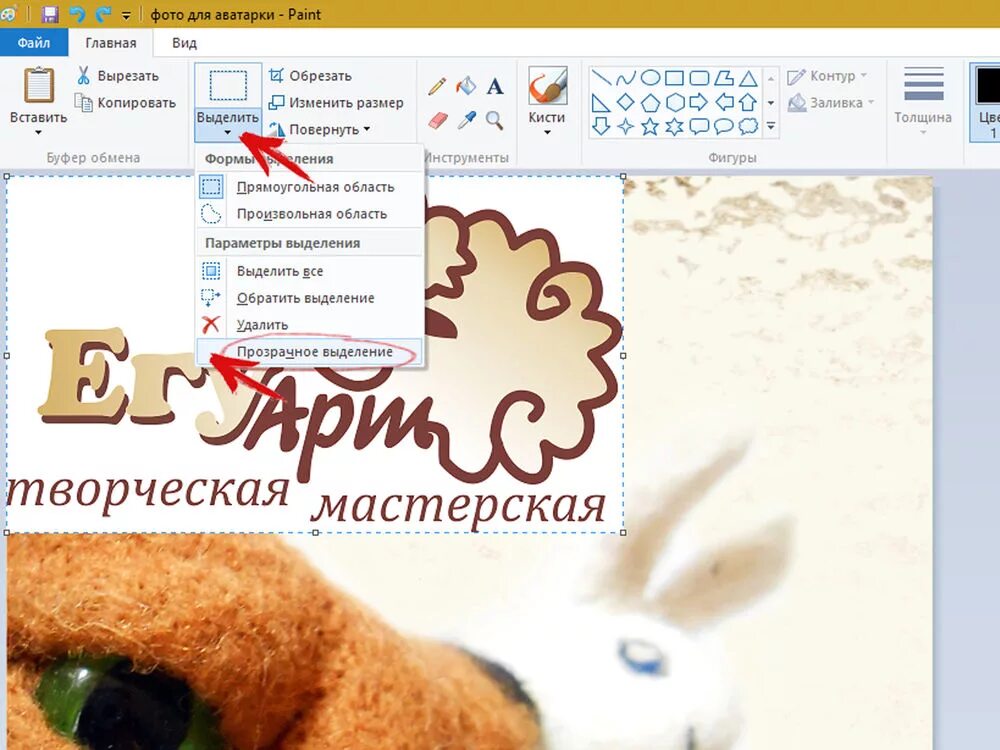Click the Вставить clipboard paste icon
This screenshot has width=1000, height=750.
coord(39,85)
